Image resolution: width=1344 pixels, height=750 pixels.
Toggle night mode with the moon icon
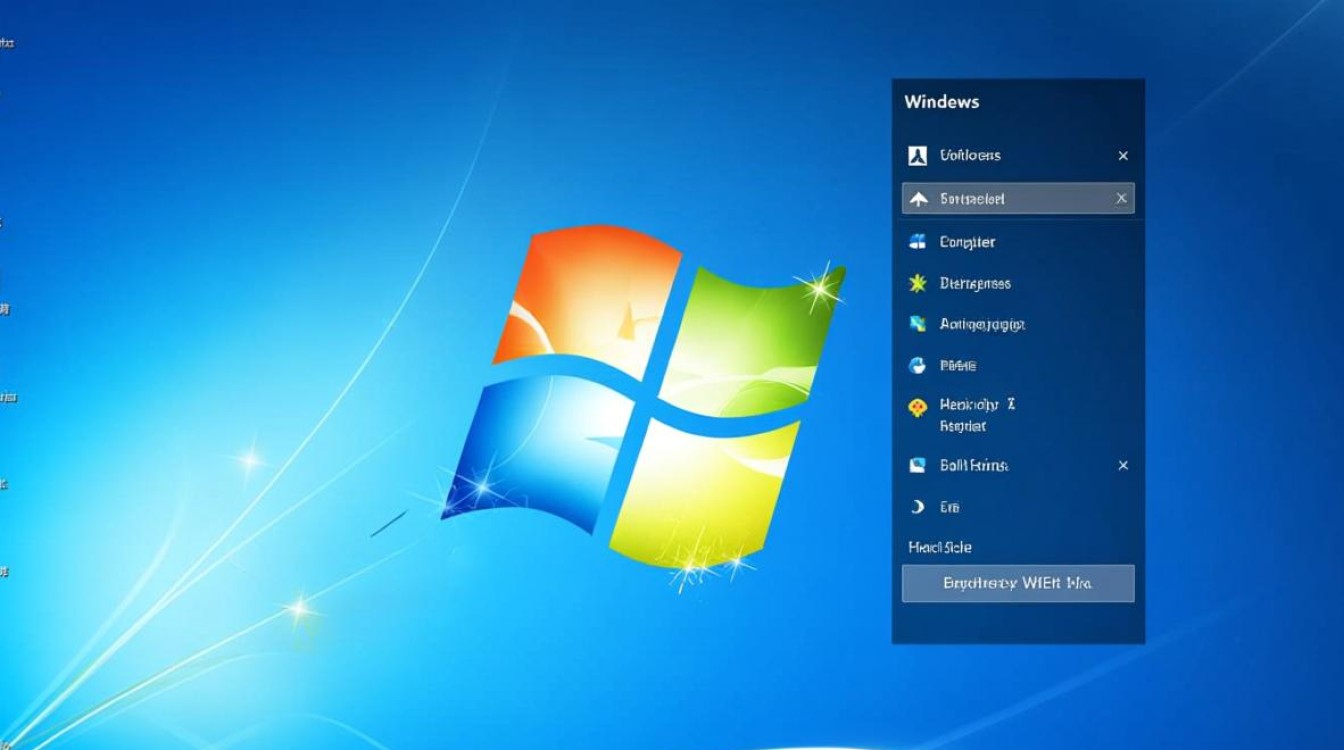[x=917, y=507]
